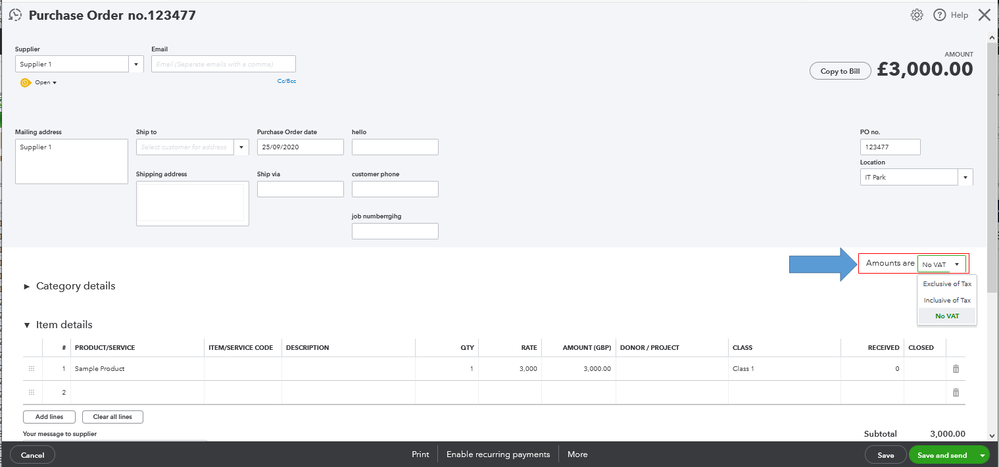Screen dimensions: 999x467
Task: Select Exclusive of Tax option
Action: [947, 284]
